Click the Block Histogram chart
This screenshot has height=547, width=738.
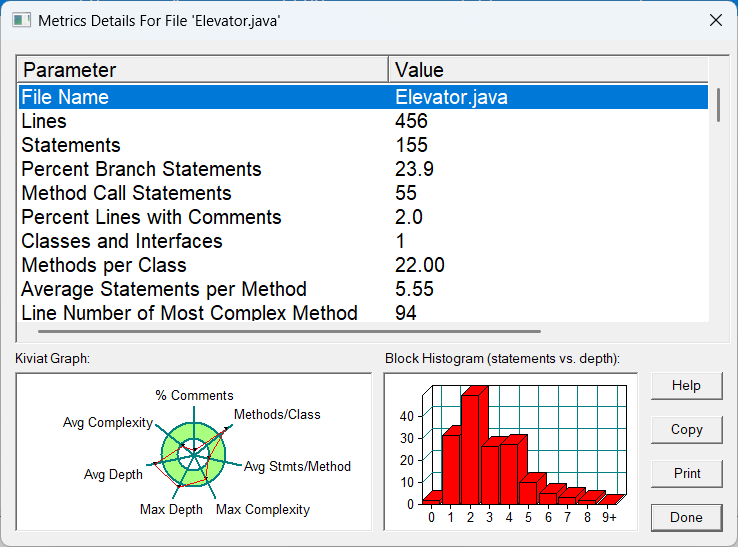tap(511, 452)
